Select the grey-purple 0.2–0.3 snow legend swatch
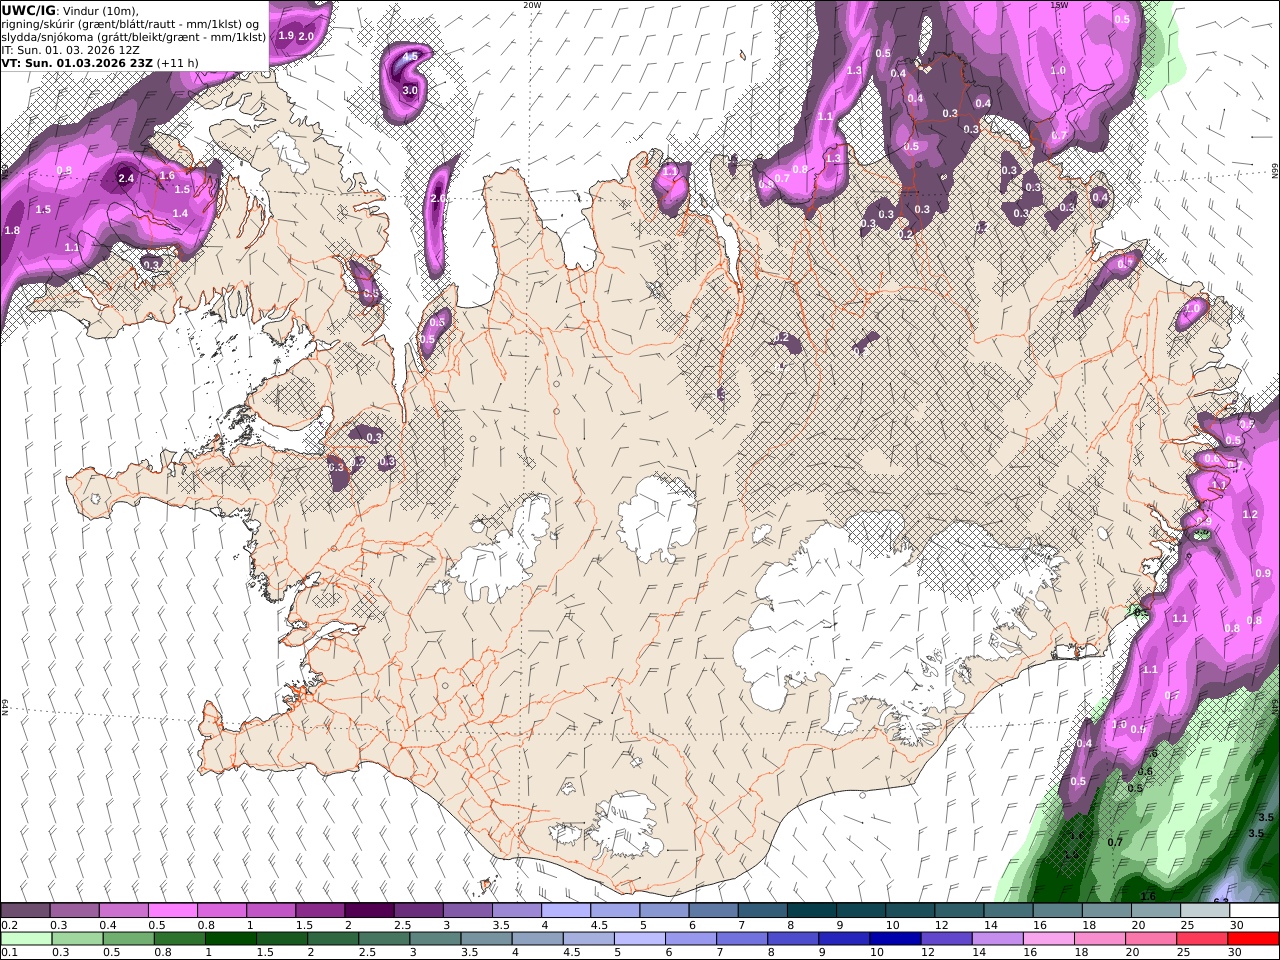 (x=26, y=911)
